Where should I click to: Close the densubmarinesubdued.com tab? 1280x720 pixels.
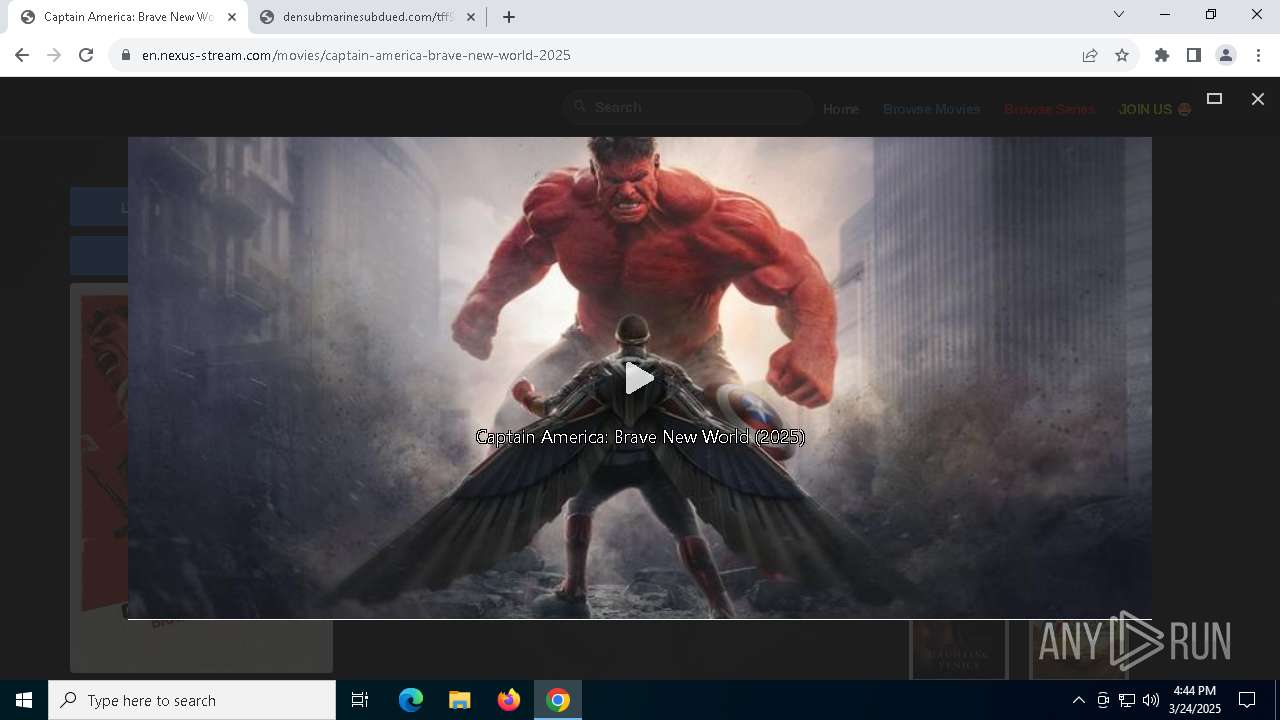tap(471, 17)
